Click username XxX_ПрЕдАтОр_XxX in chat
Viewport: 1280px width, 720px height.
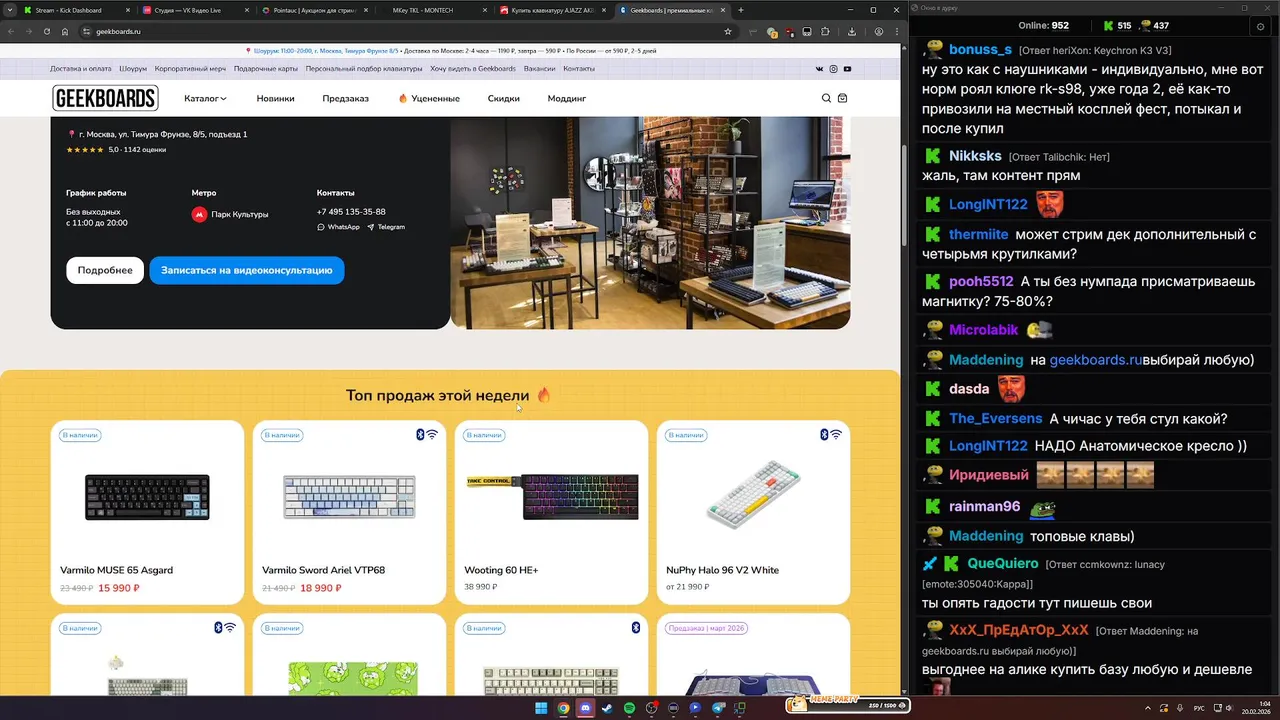point(1019,630)
